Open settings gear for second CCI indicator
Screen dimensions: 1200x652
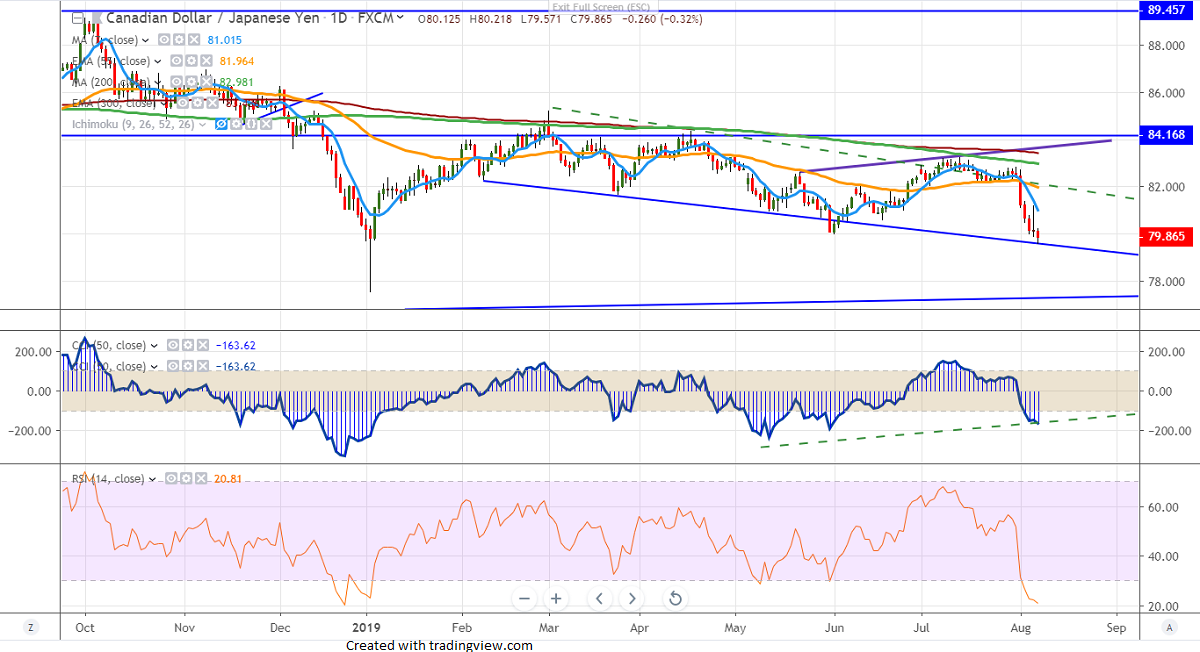tap(188, 366)
